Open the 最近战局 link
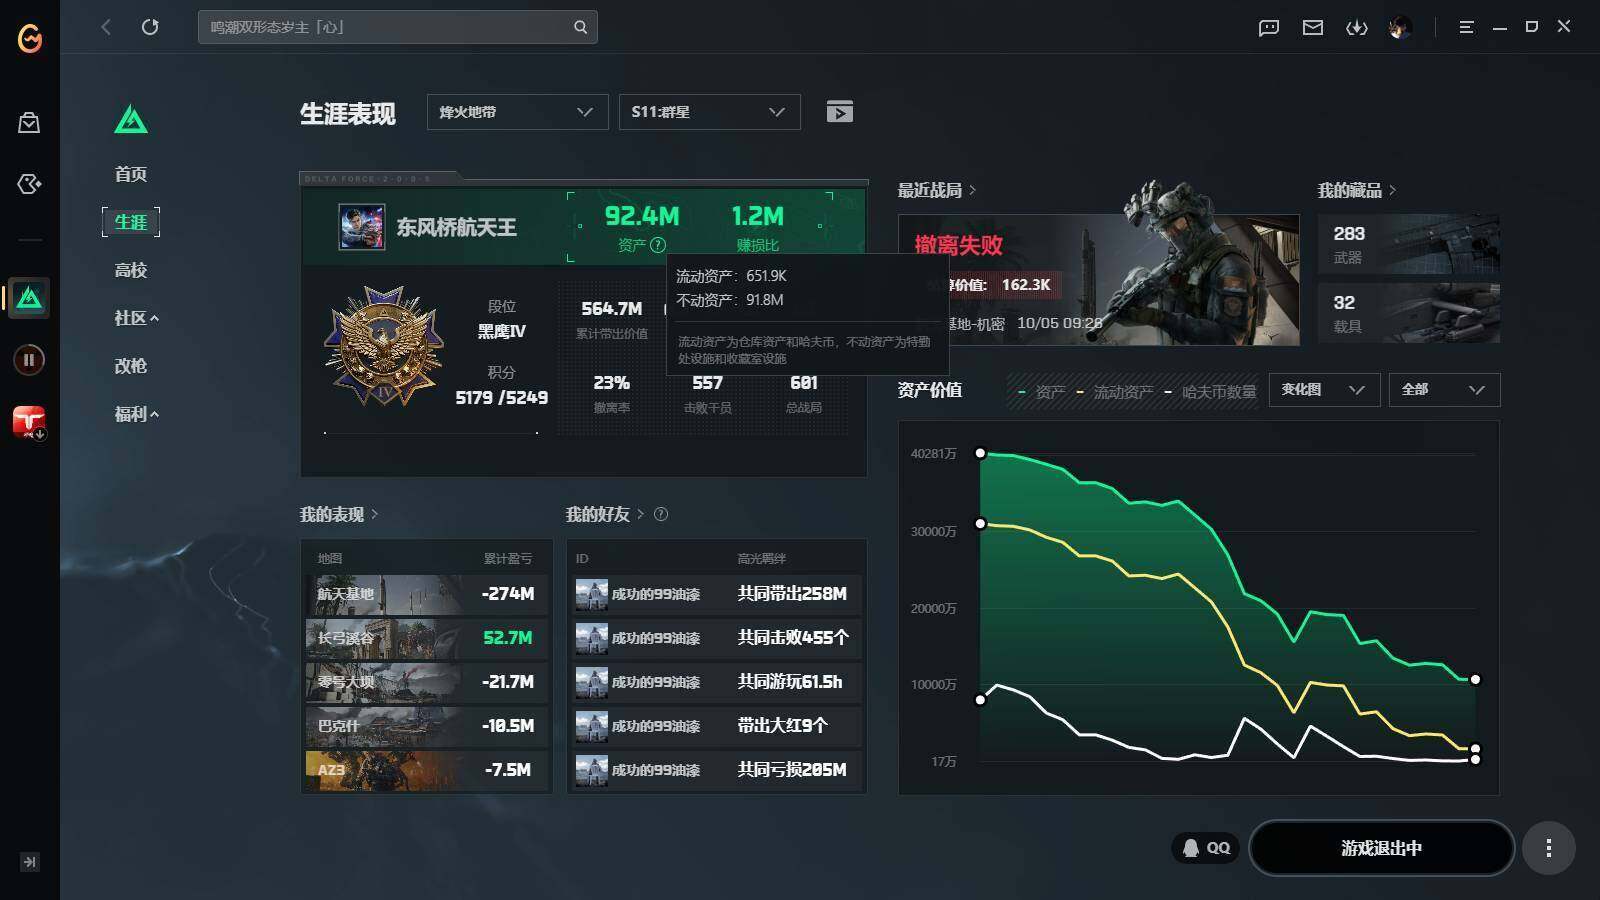The height and width of the screenshot is (900, 1600). (x=937, y=190)
